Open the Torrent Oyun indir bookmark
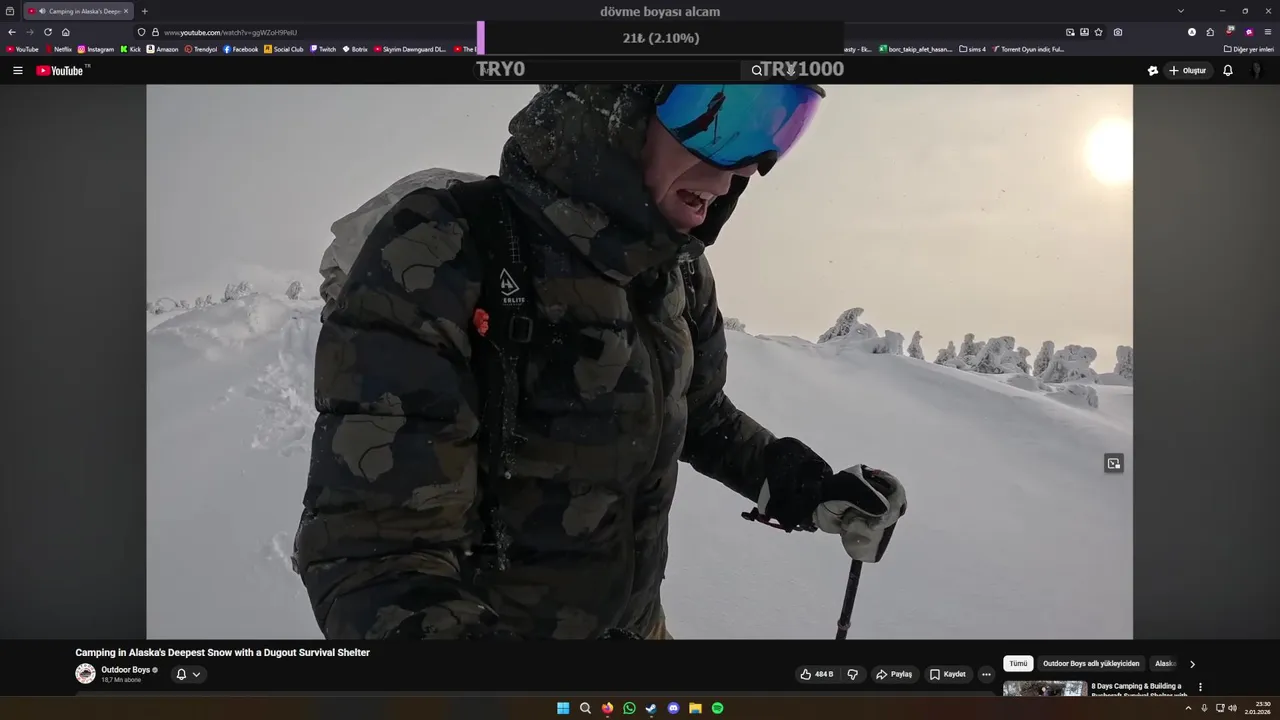Screen dimensions: 1280x720 [1028, 49]
